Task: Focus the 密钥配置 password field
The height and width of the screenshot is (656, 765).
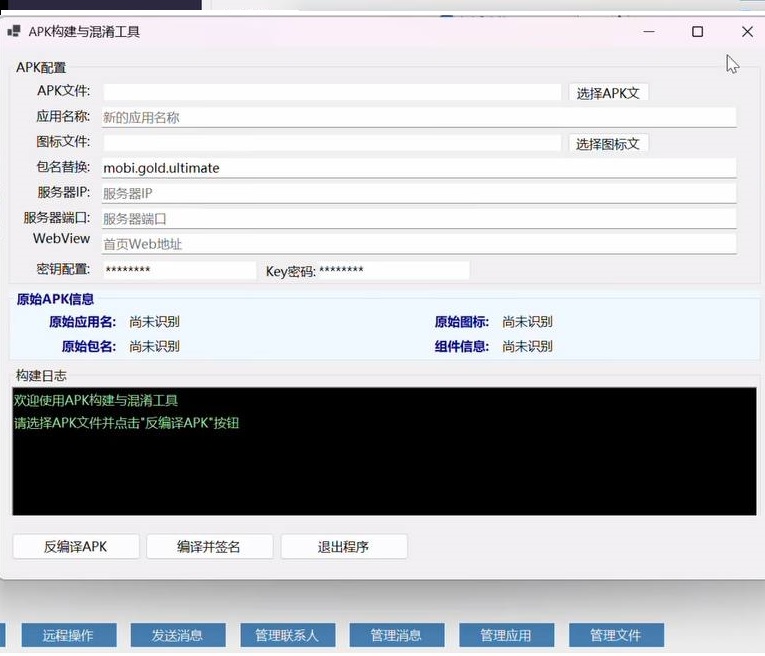Action: pyautogui.click(x=178, y=270)
